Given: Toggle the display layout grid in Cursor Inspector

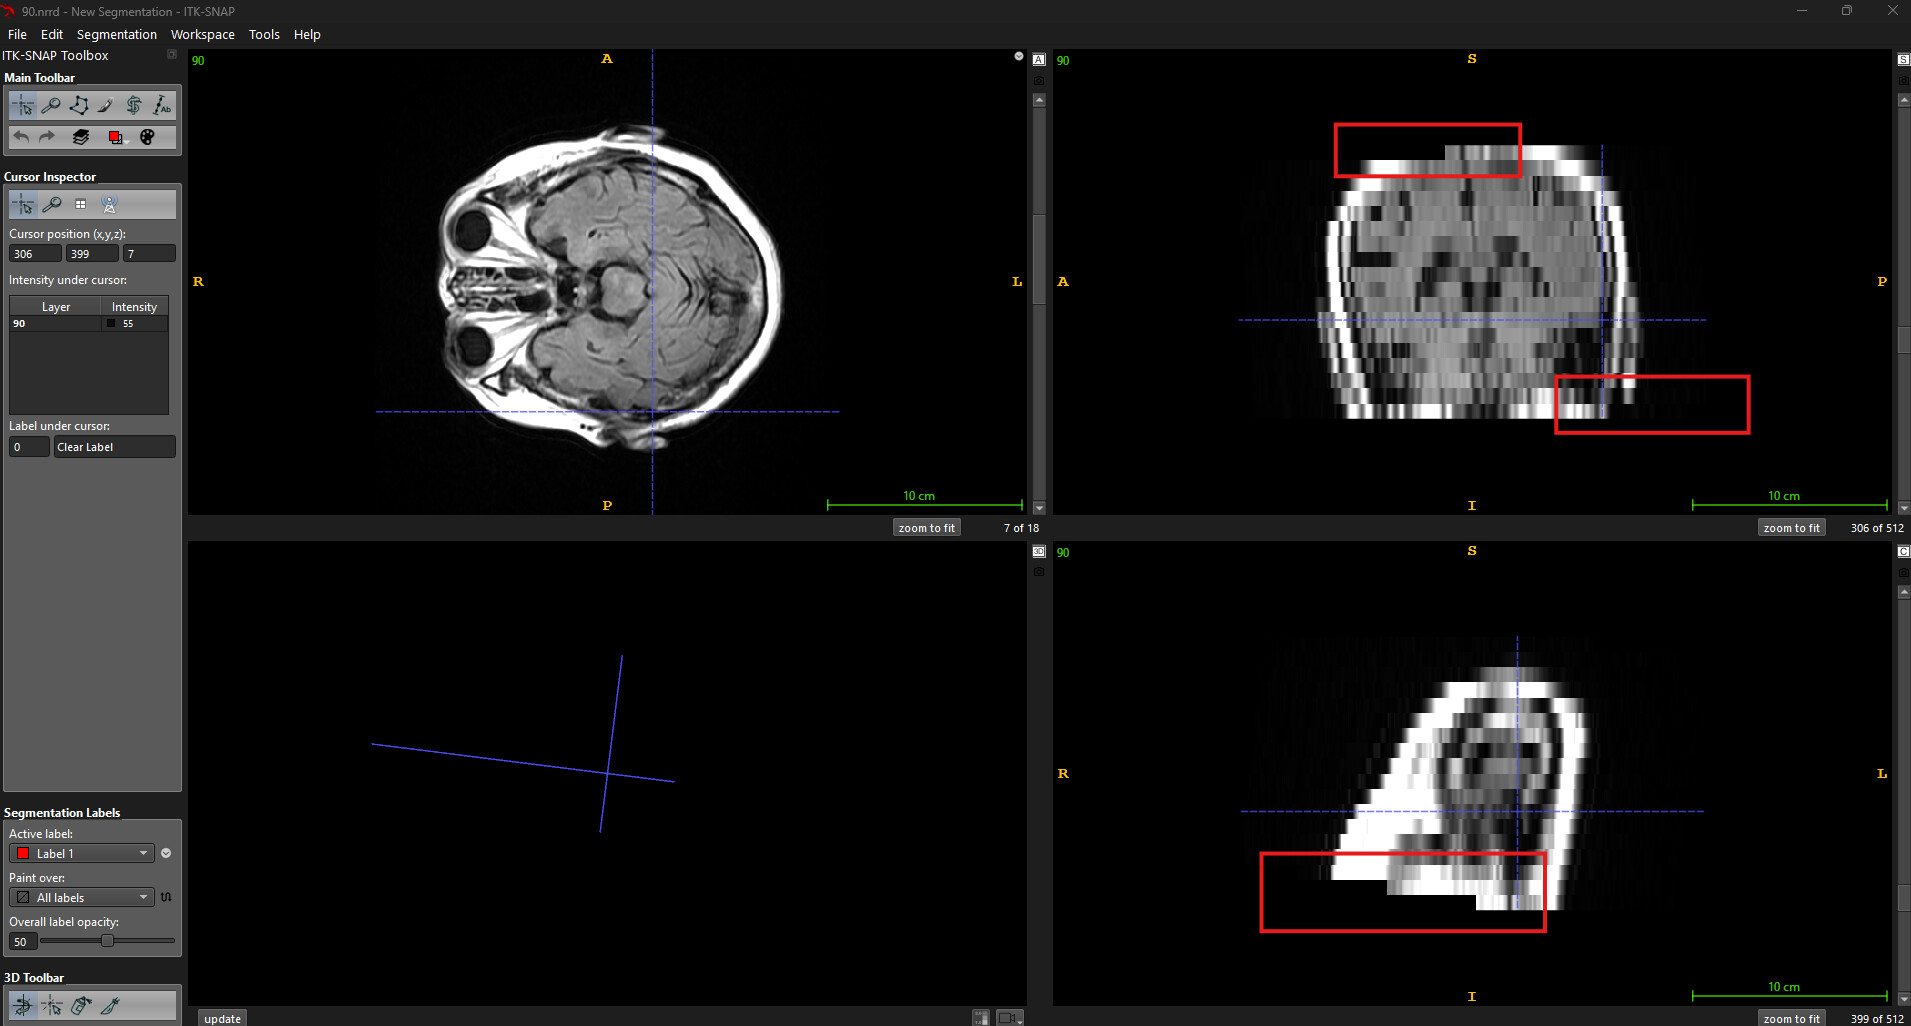Looking at the screenshot, I should tap(81, 204).
